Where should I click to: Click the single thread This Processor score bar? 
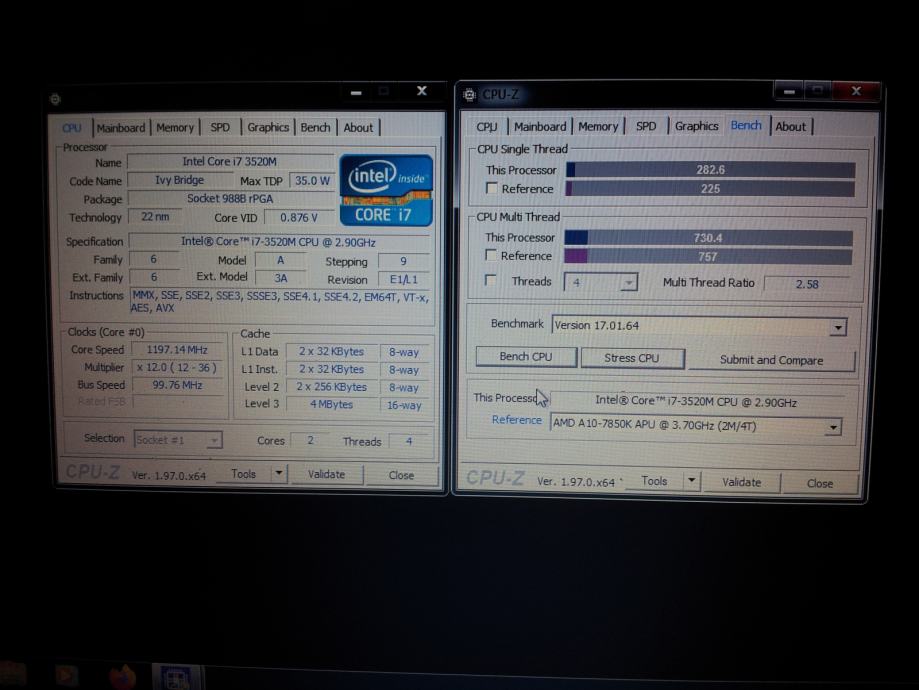(x=710, y=170)
